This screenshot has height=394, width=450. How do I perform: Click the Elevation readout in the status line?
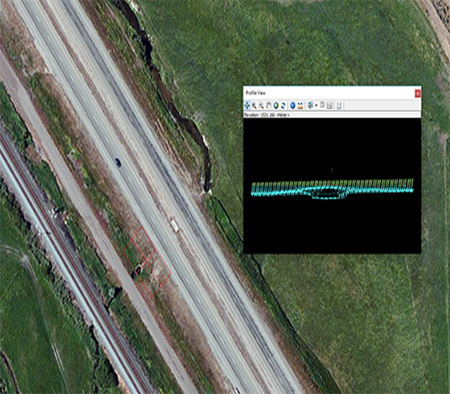point(267,115)
